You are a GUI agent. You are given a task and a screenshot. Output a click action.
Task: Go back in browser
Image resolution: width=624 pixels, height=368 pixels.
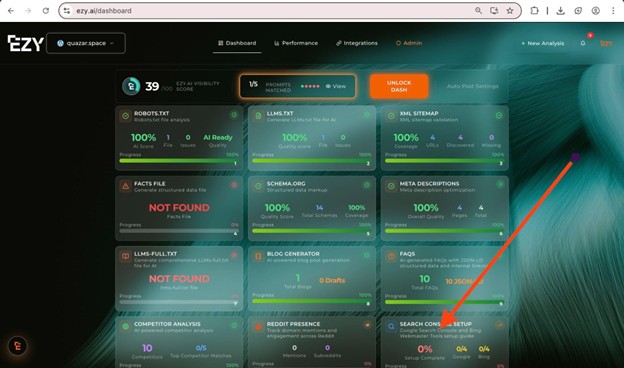[x=11, y=11]
